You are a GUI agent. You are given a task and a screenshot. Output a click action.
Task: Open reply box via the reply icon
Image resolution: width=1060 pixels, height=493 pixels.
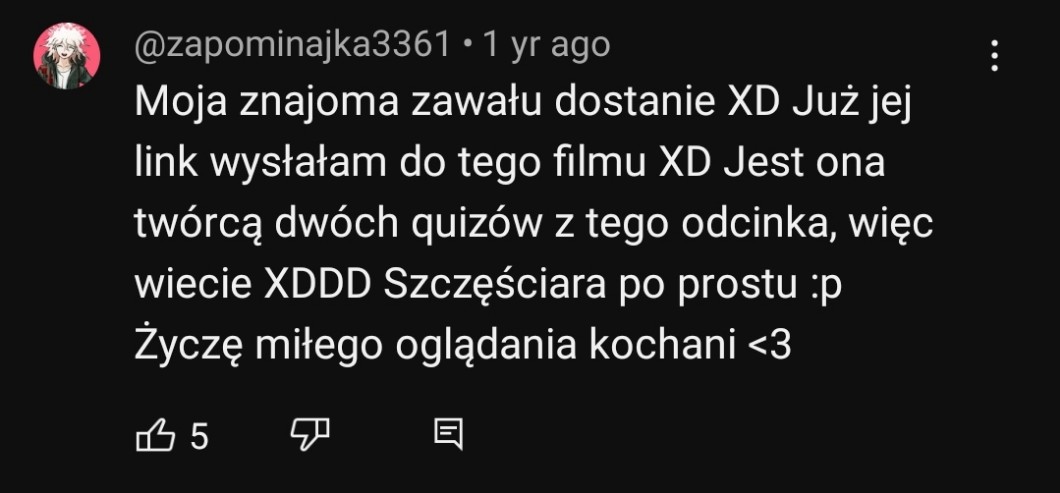pyautogui.click(x=448, y=435)
